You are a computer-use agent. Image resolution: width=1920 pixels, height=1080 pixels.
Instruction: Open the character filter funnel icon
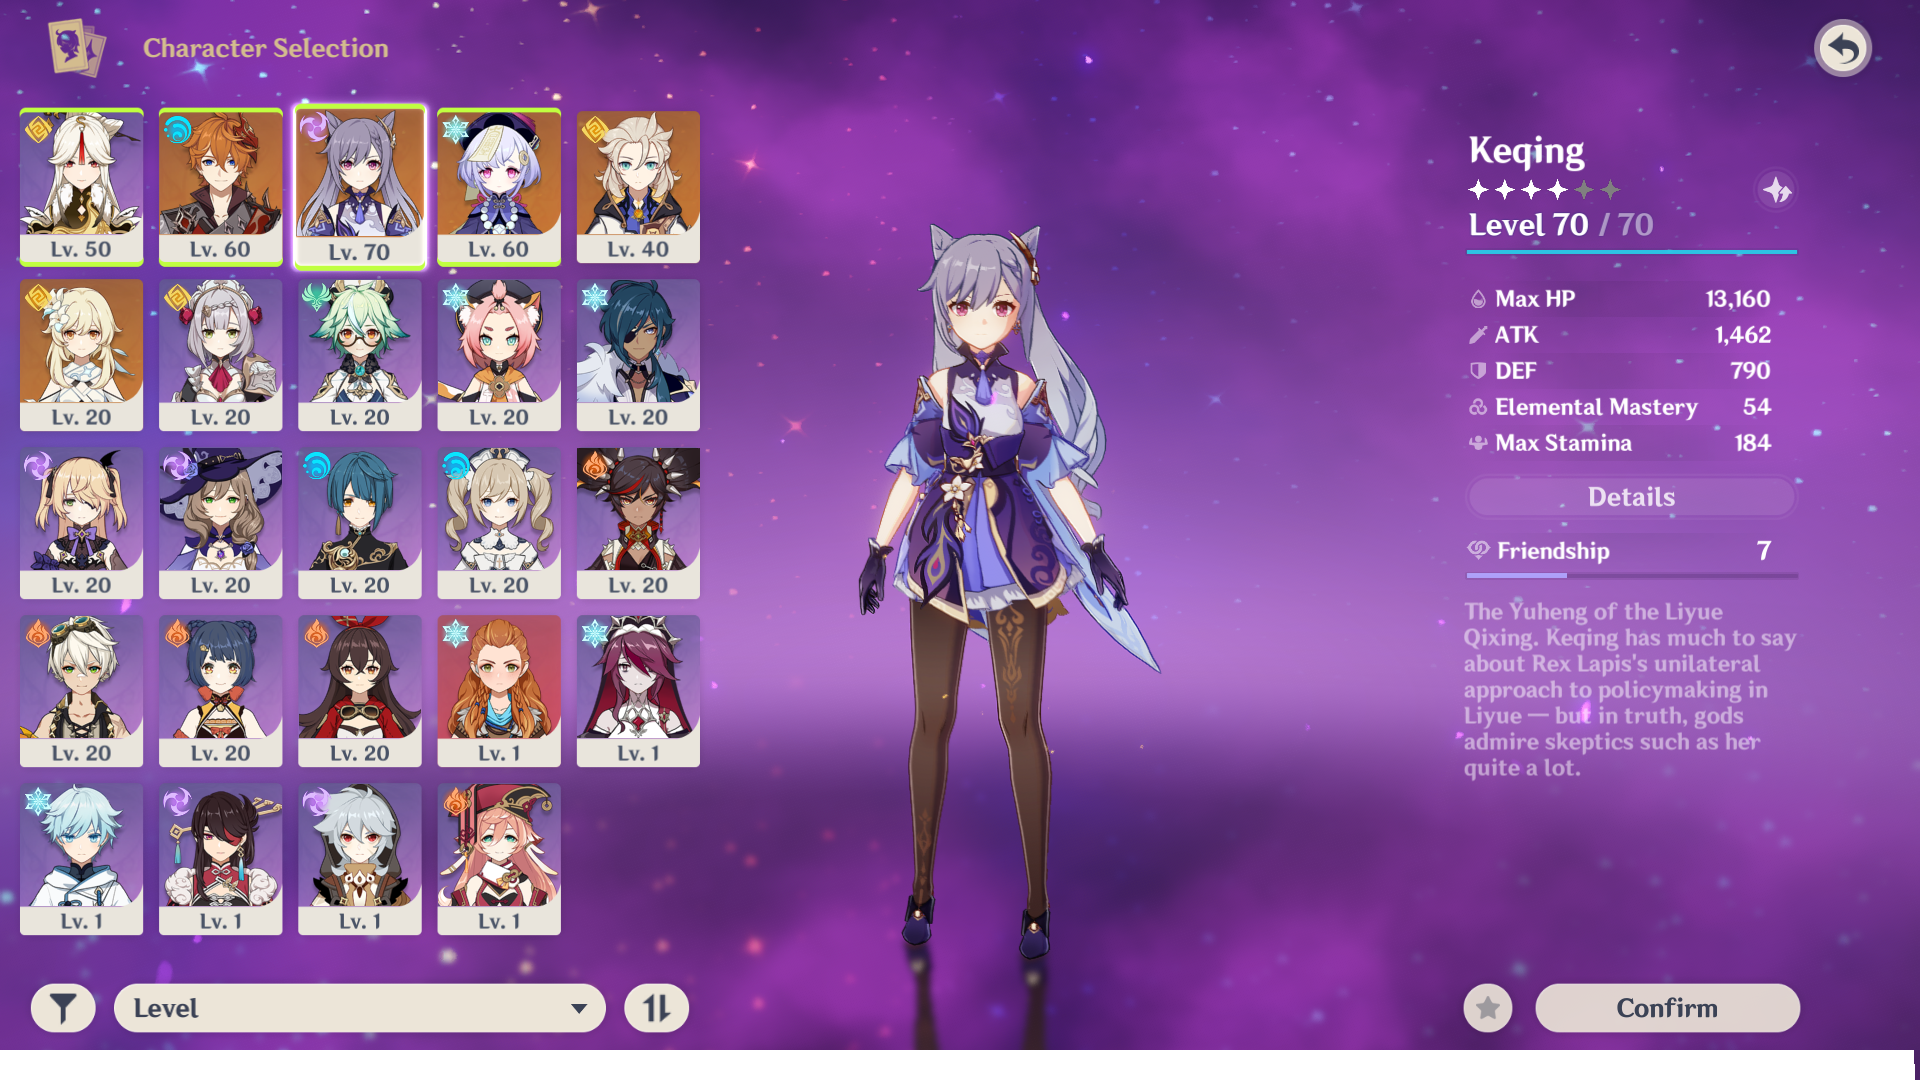[x=63, y=1008]
